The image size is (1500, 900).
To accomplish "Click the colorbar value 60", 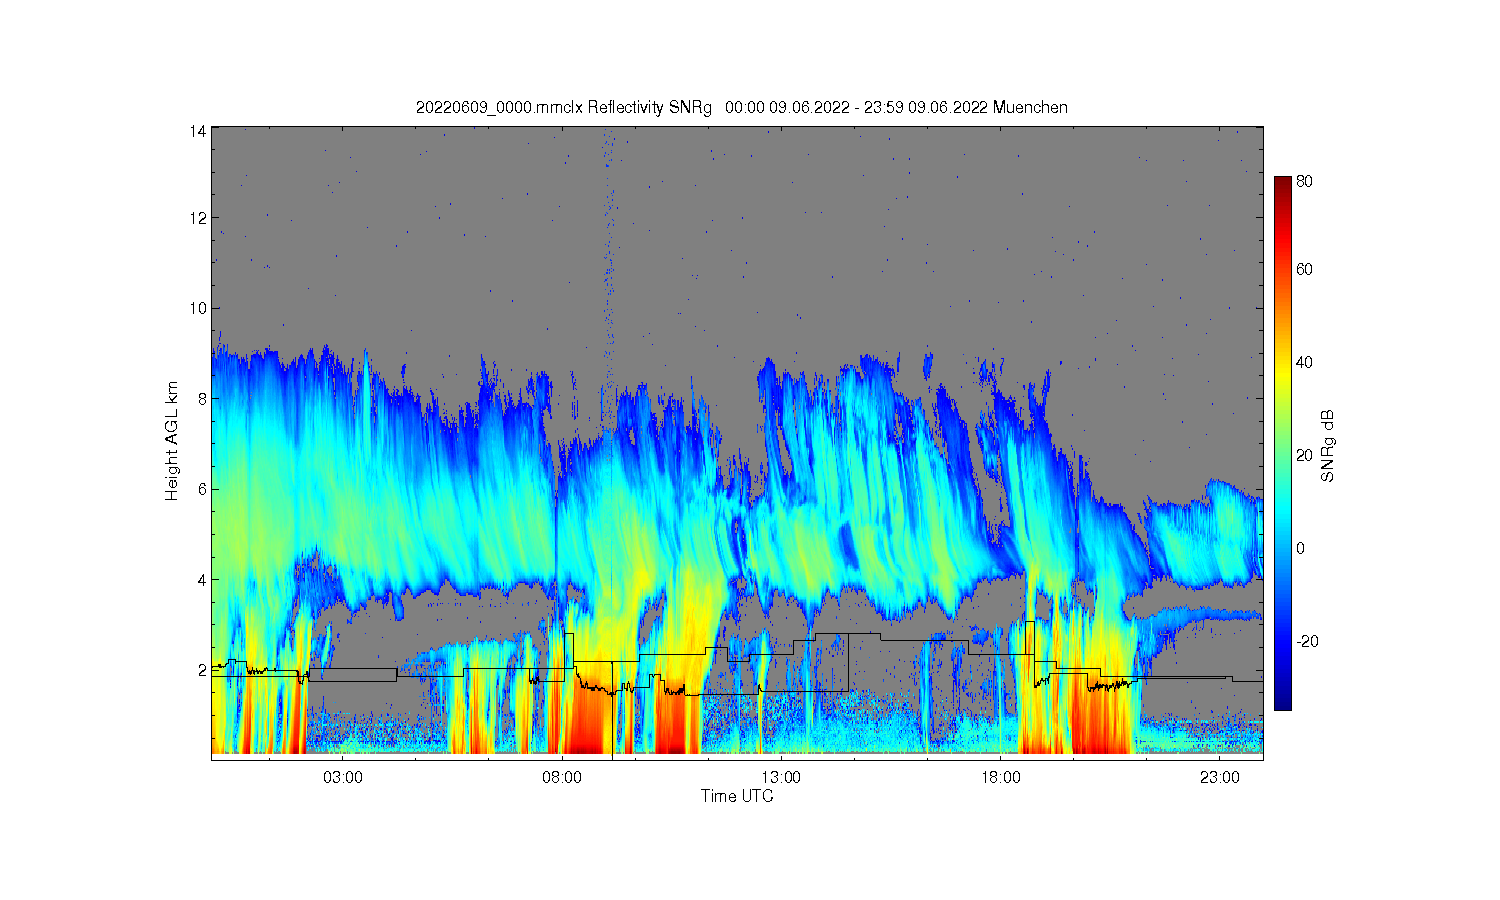I will 1305,269.
